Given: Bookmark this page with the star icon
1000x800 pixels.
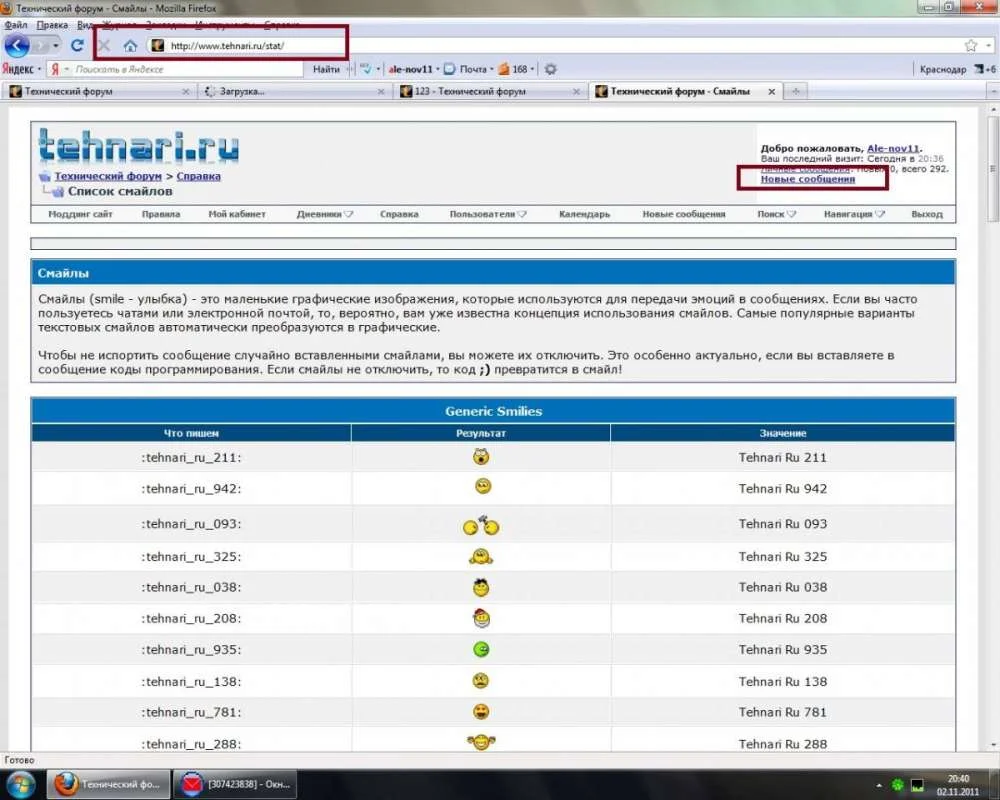Looking at the screenshot, I should click(971, 46).
